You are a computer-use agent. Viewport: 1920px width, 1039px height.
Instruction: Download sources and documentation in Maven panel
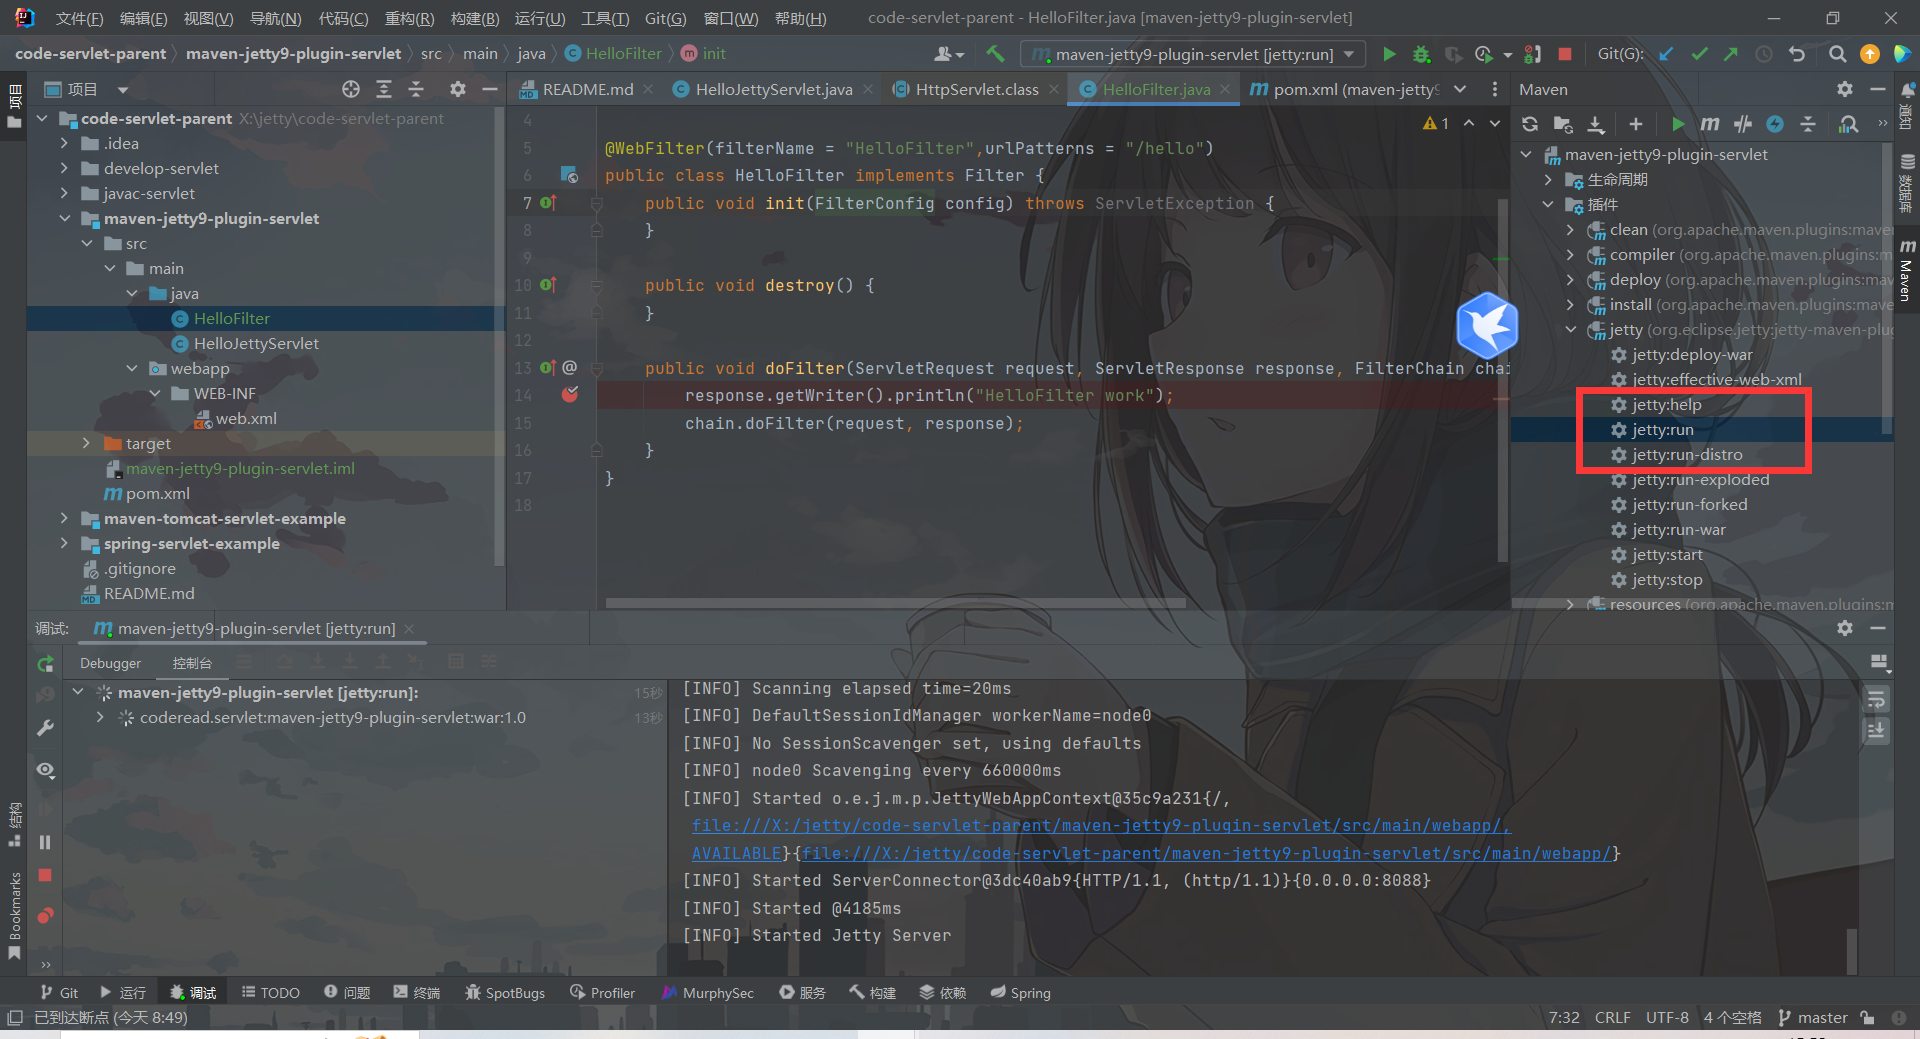pyautogui.click(x=1596, y=124)
